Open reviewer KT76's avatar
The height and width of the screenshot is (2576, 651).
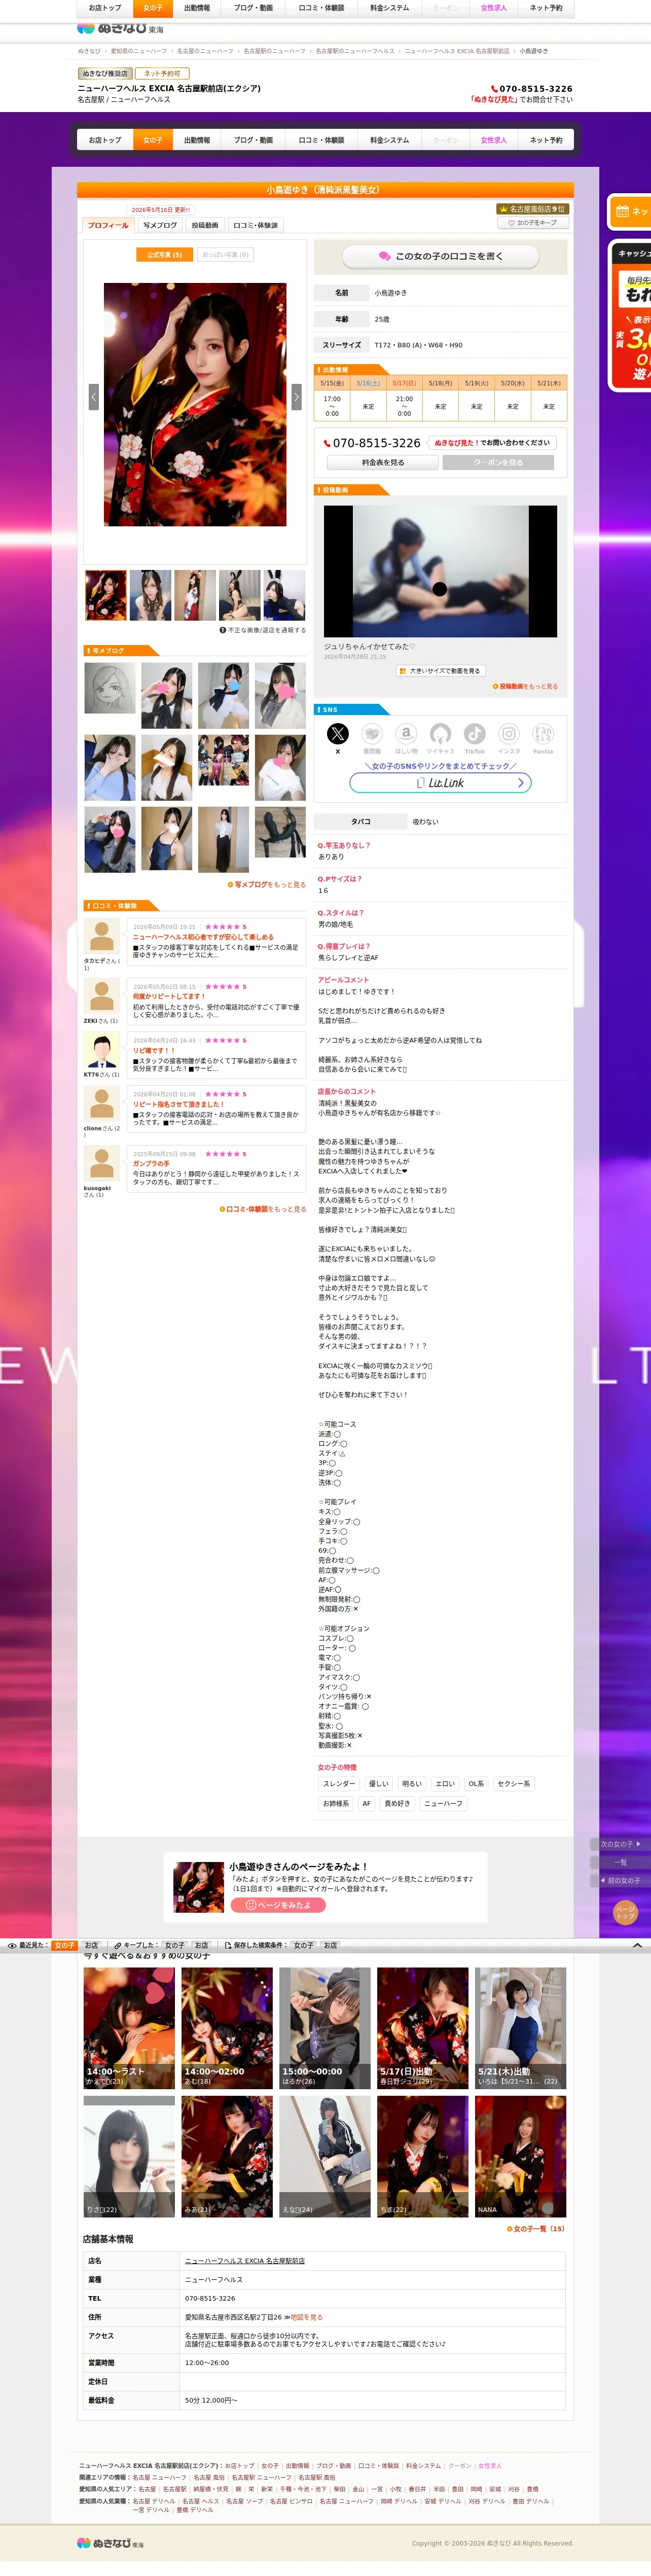[x=101, y=1051]
